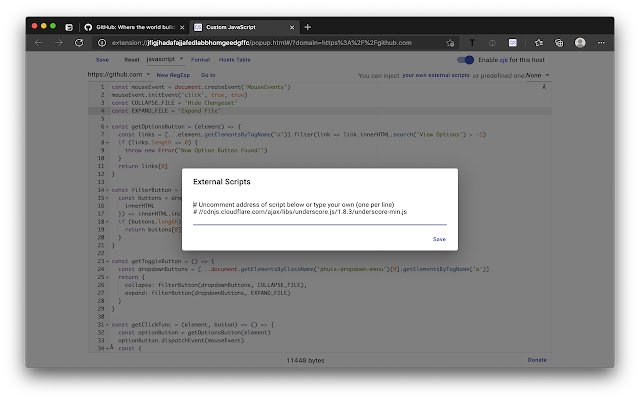Click code line 'const dropdownButtons'
640x400 pixels.
[x=304, y=269]
